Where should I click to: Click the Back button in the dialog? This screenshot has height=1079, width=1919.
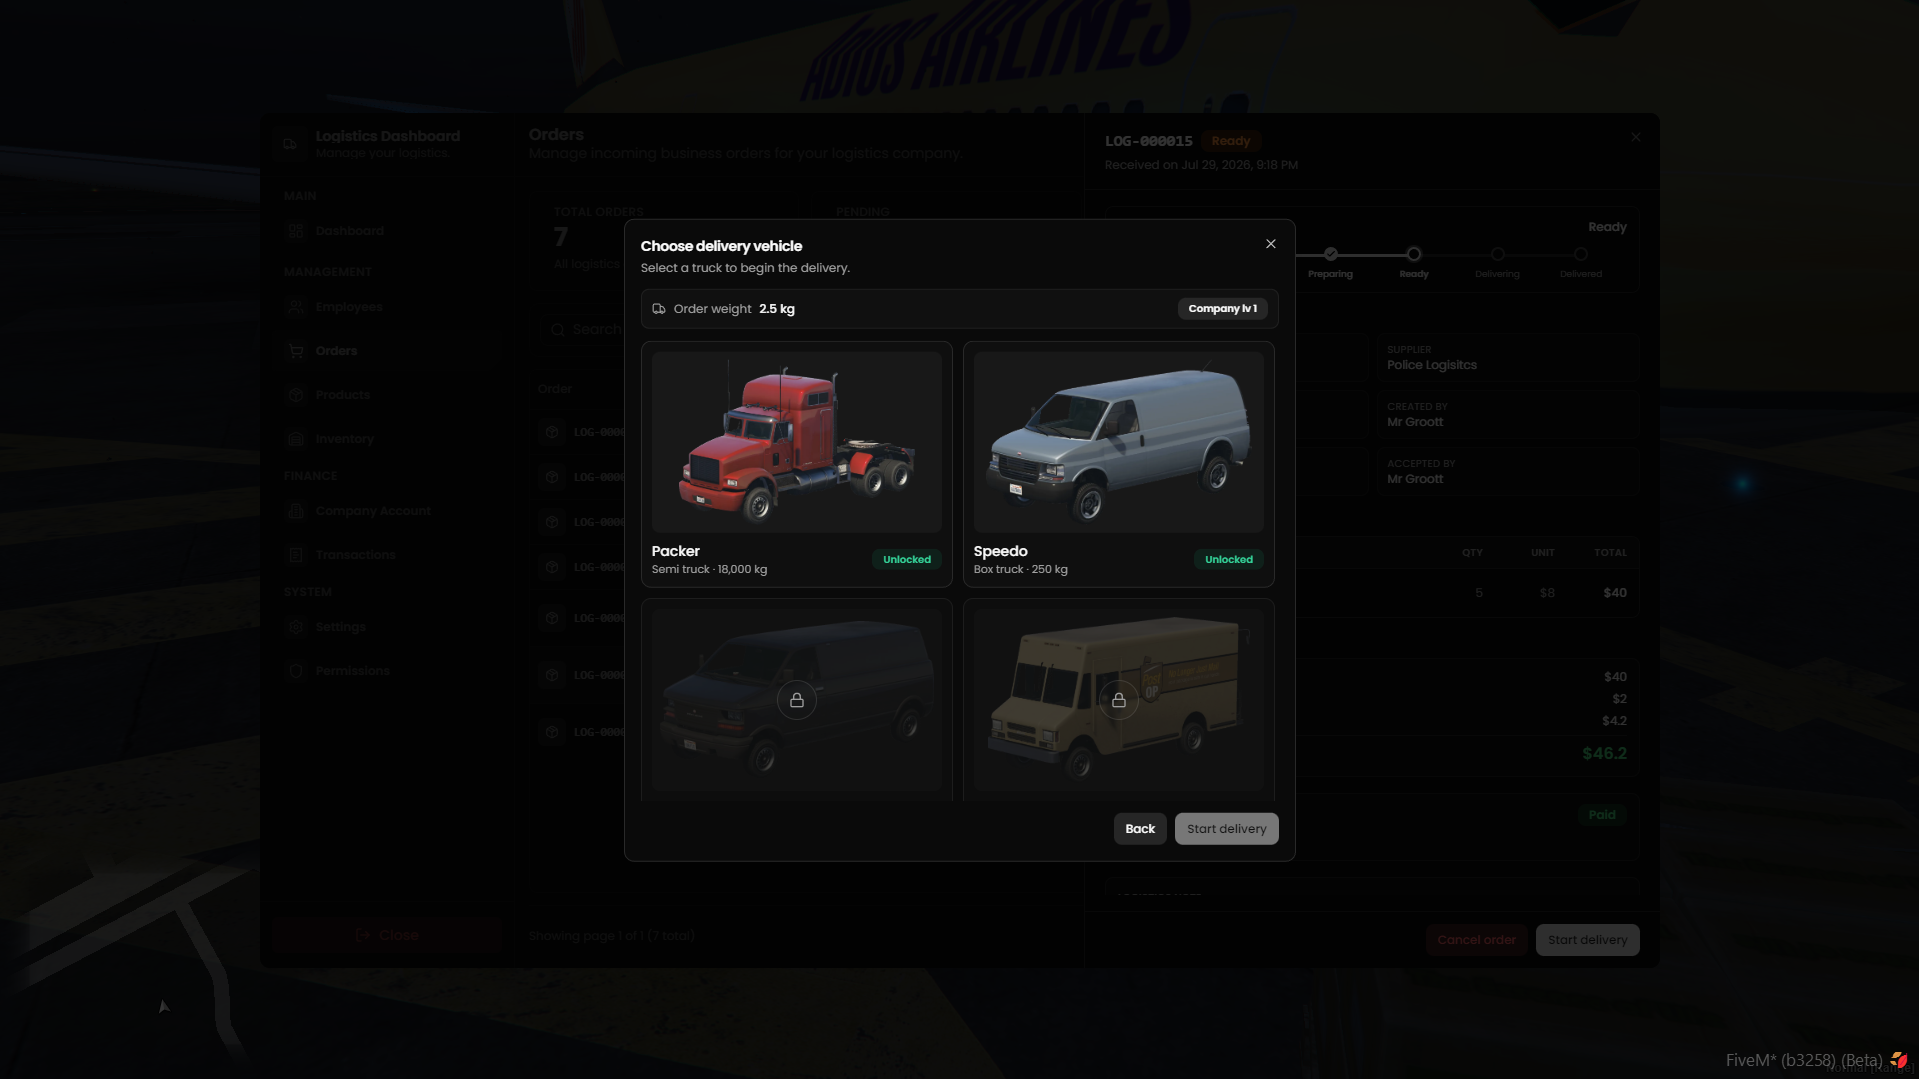point(1140,829)
